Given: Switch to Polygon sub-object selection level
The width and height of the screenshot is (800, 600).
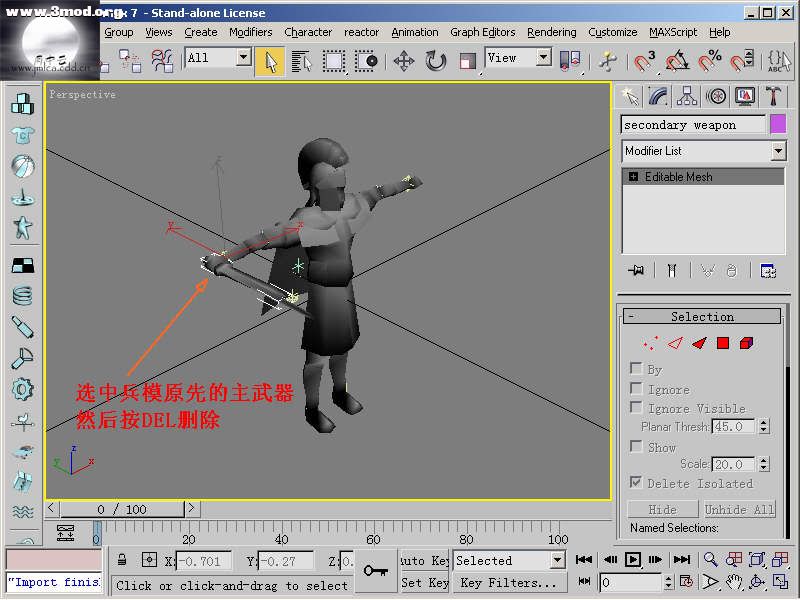Looking at the screenshot, I should coord(723,343).
